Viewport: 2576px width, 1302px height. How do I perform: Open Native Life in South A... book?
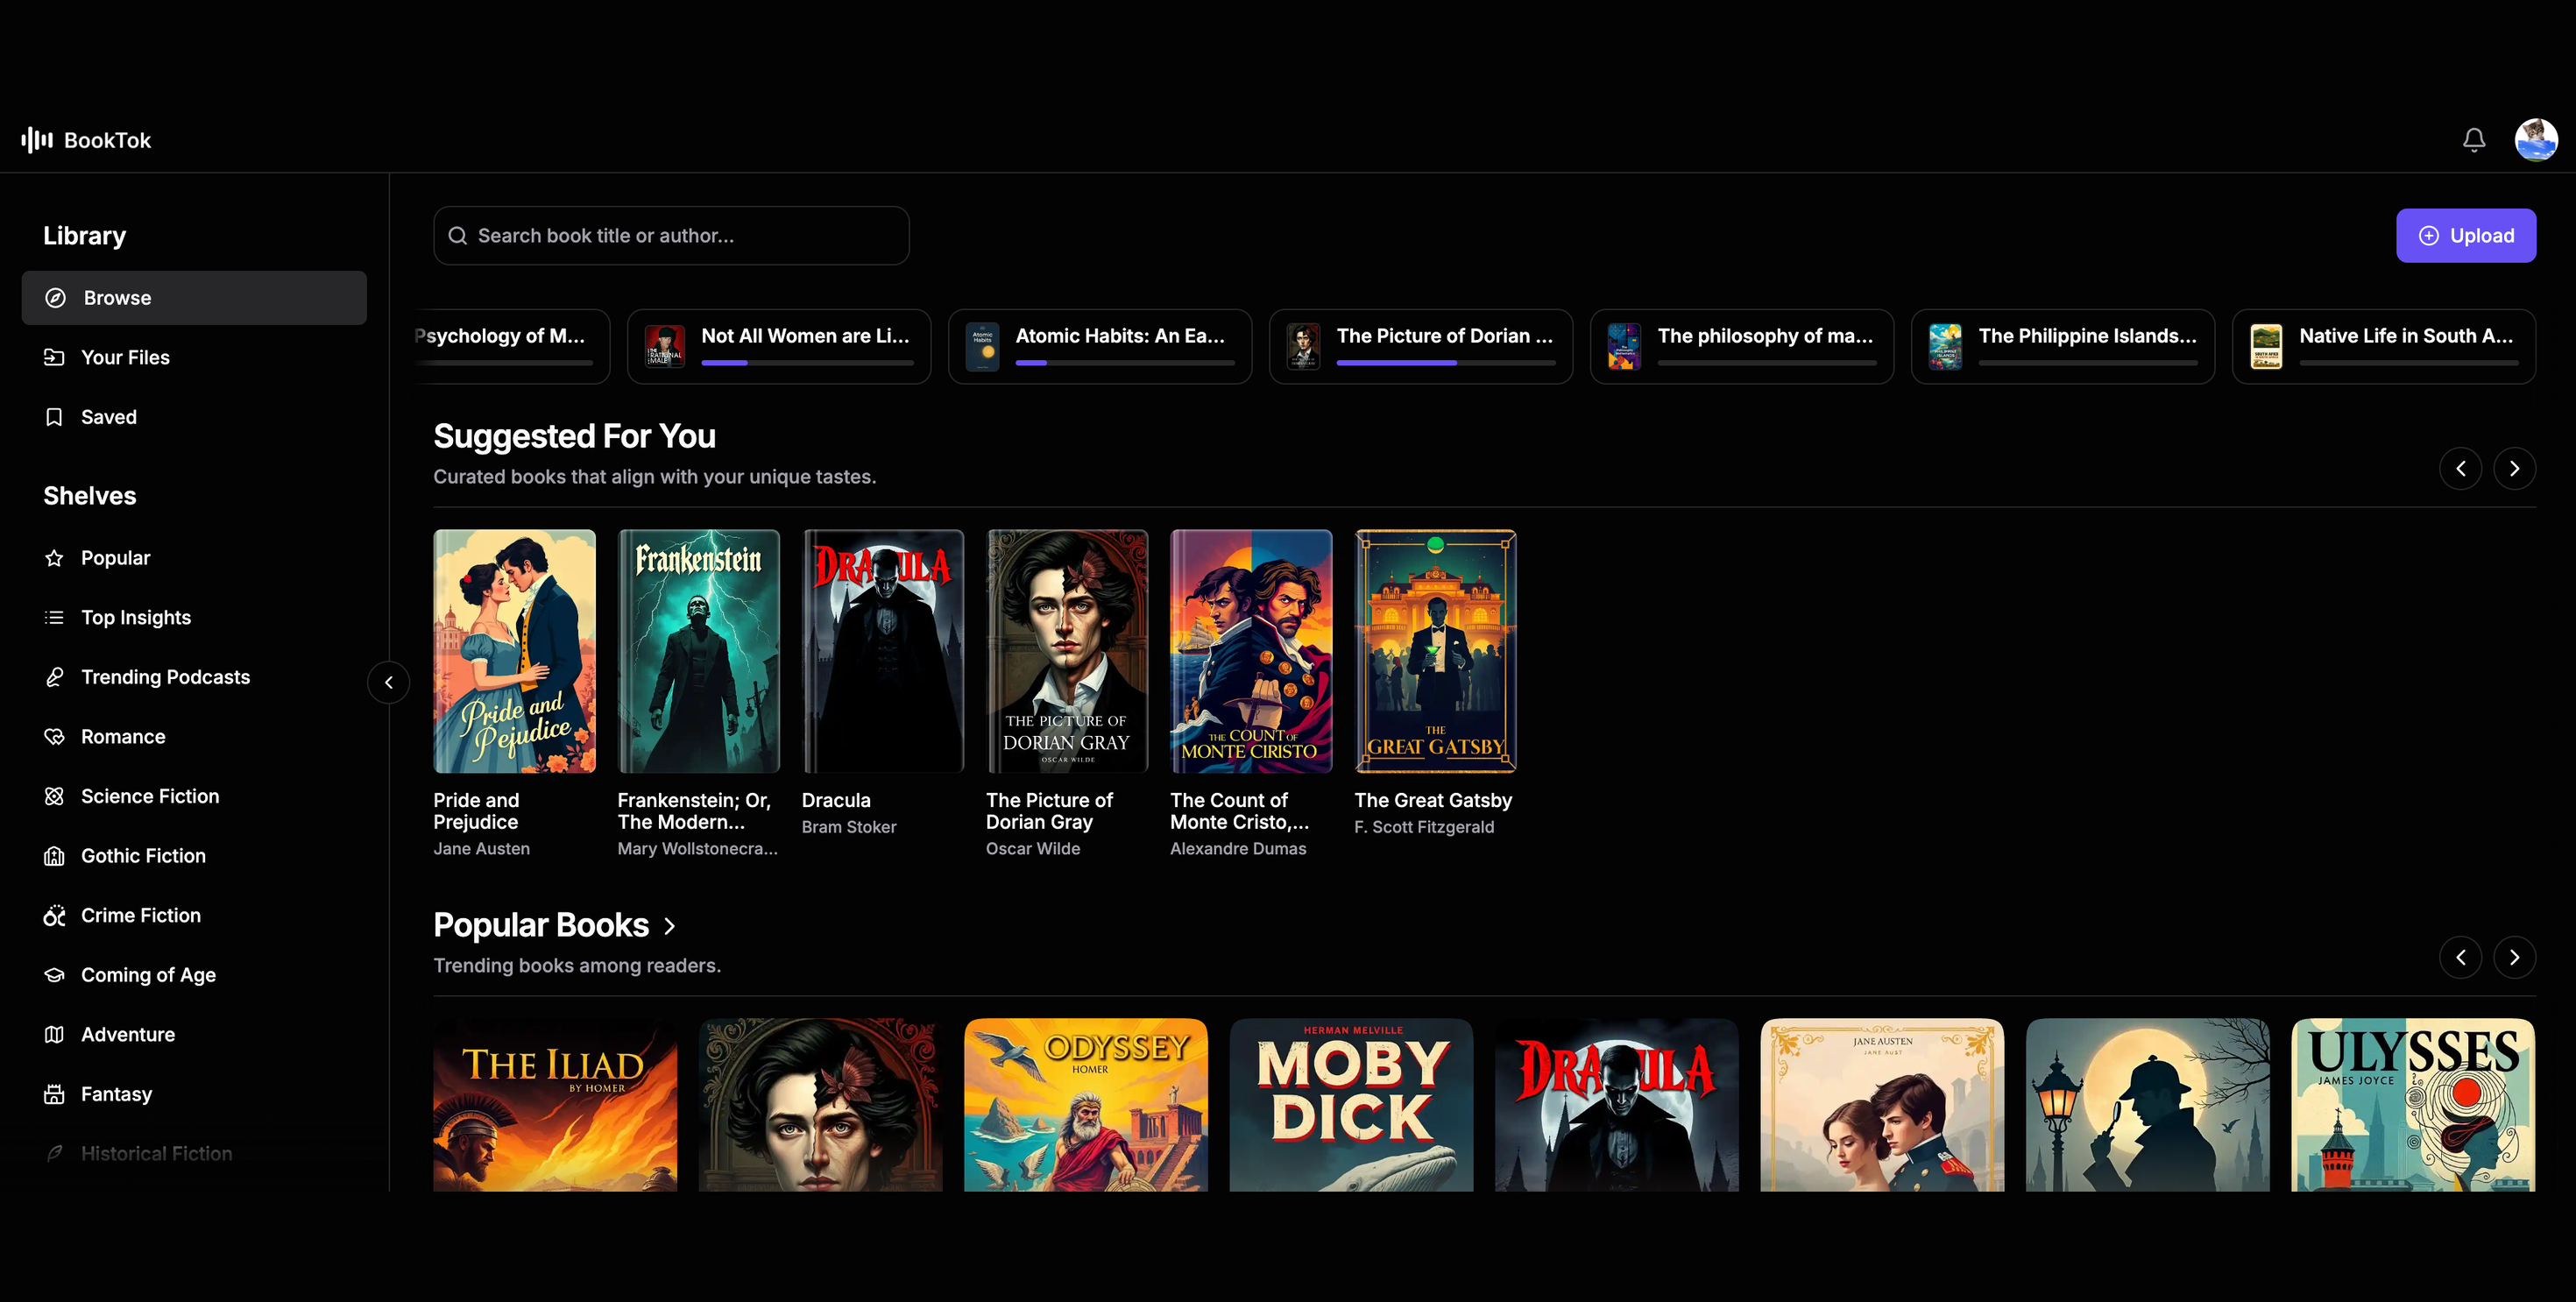pos(2384,347)
